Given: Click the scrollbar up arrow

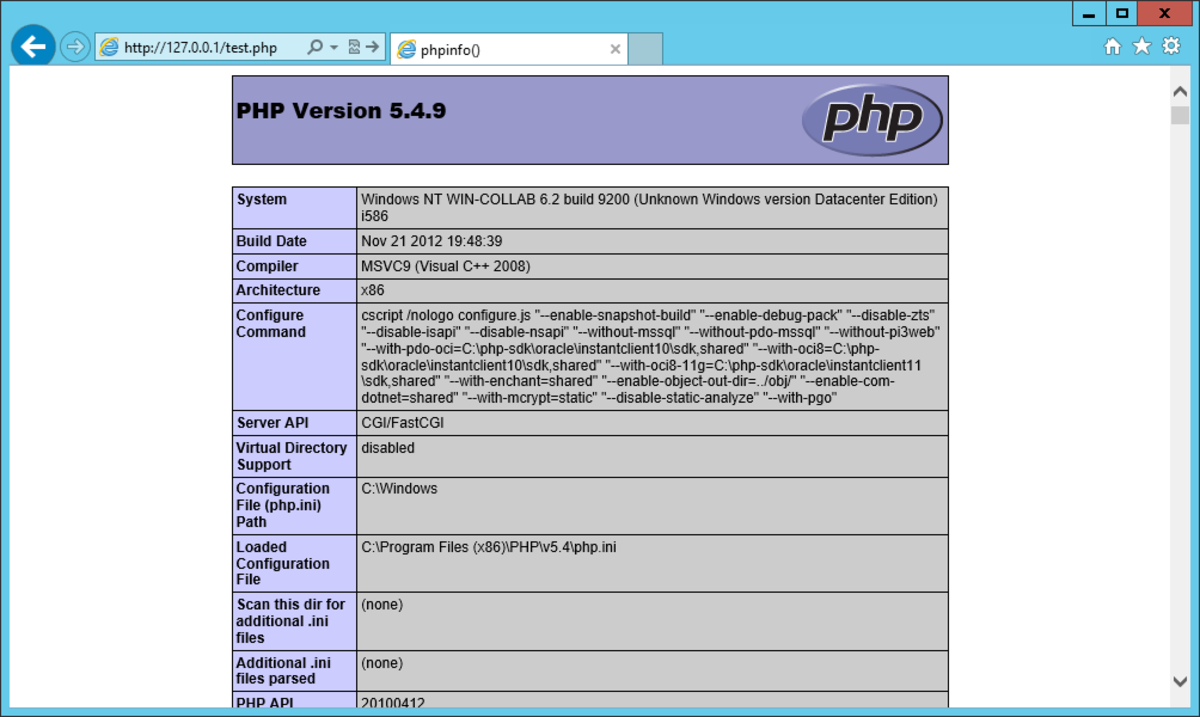Looking at the screenshot, I should (x=1179, y=91).
